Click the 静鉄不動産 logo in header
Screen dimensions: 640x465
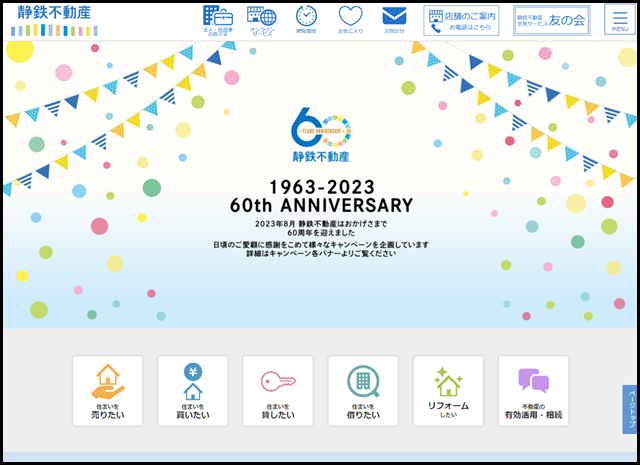[56, 13]
